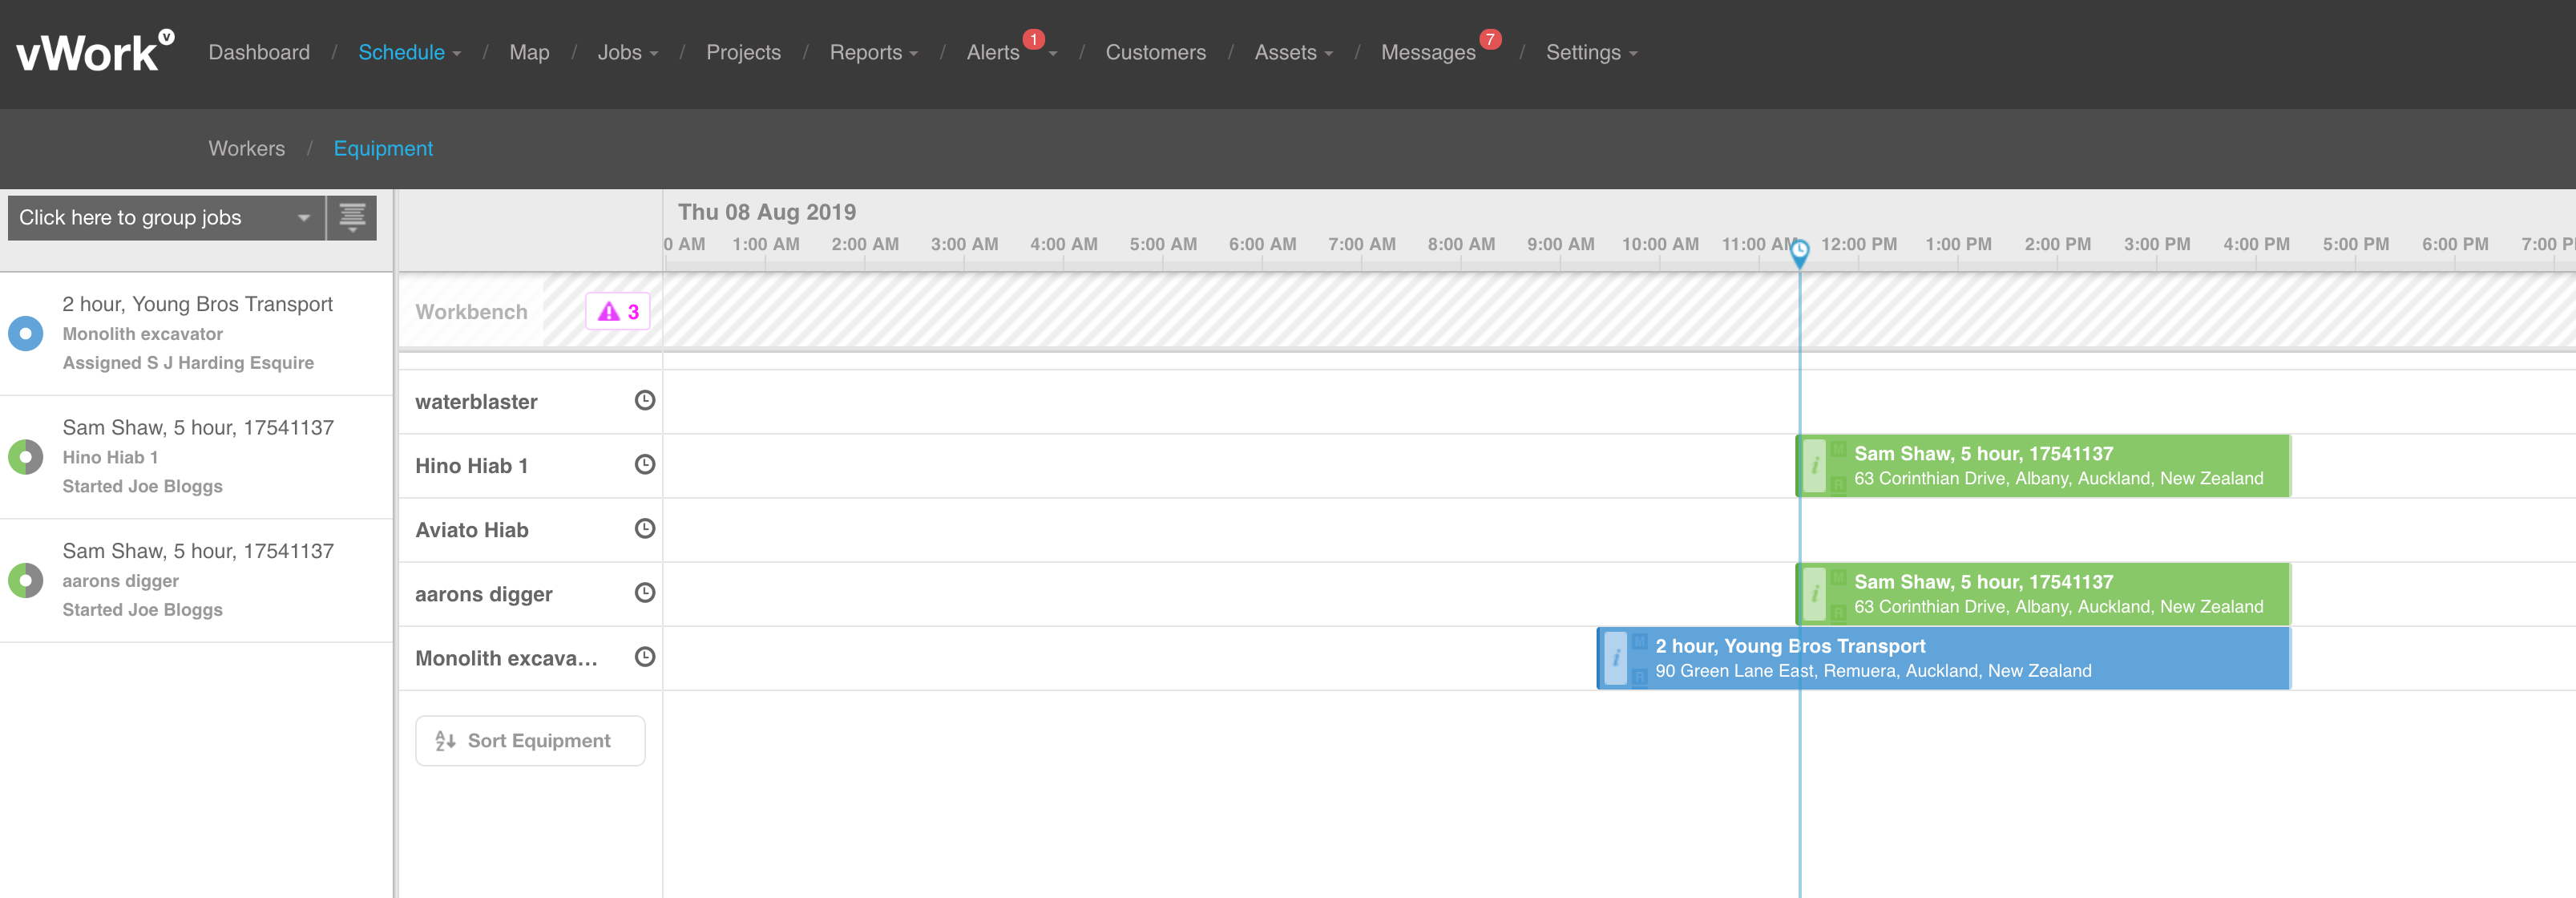Screen dimensions: 2576x898
Task: Select the Hino Hiab 1 equipment name
Action: click(x=471, y=465)
